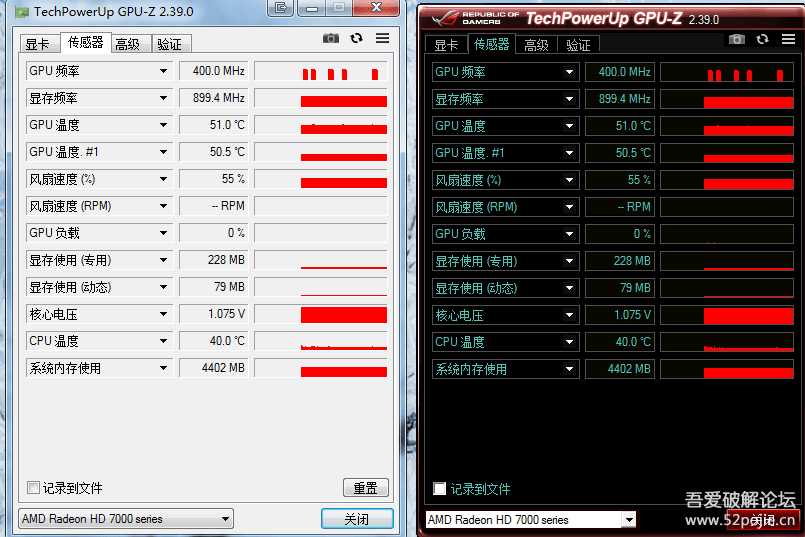Image resolution: width=805 pixels, height=537 pixels.
Task: Expand 系统内存使用 dropdown in ROG-themed window
Action: (569, 369)
